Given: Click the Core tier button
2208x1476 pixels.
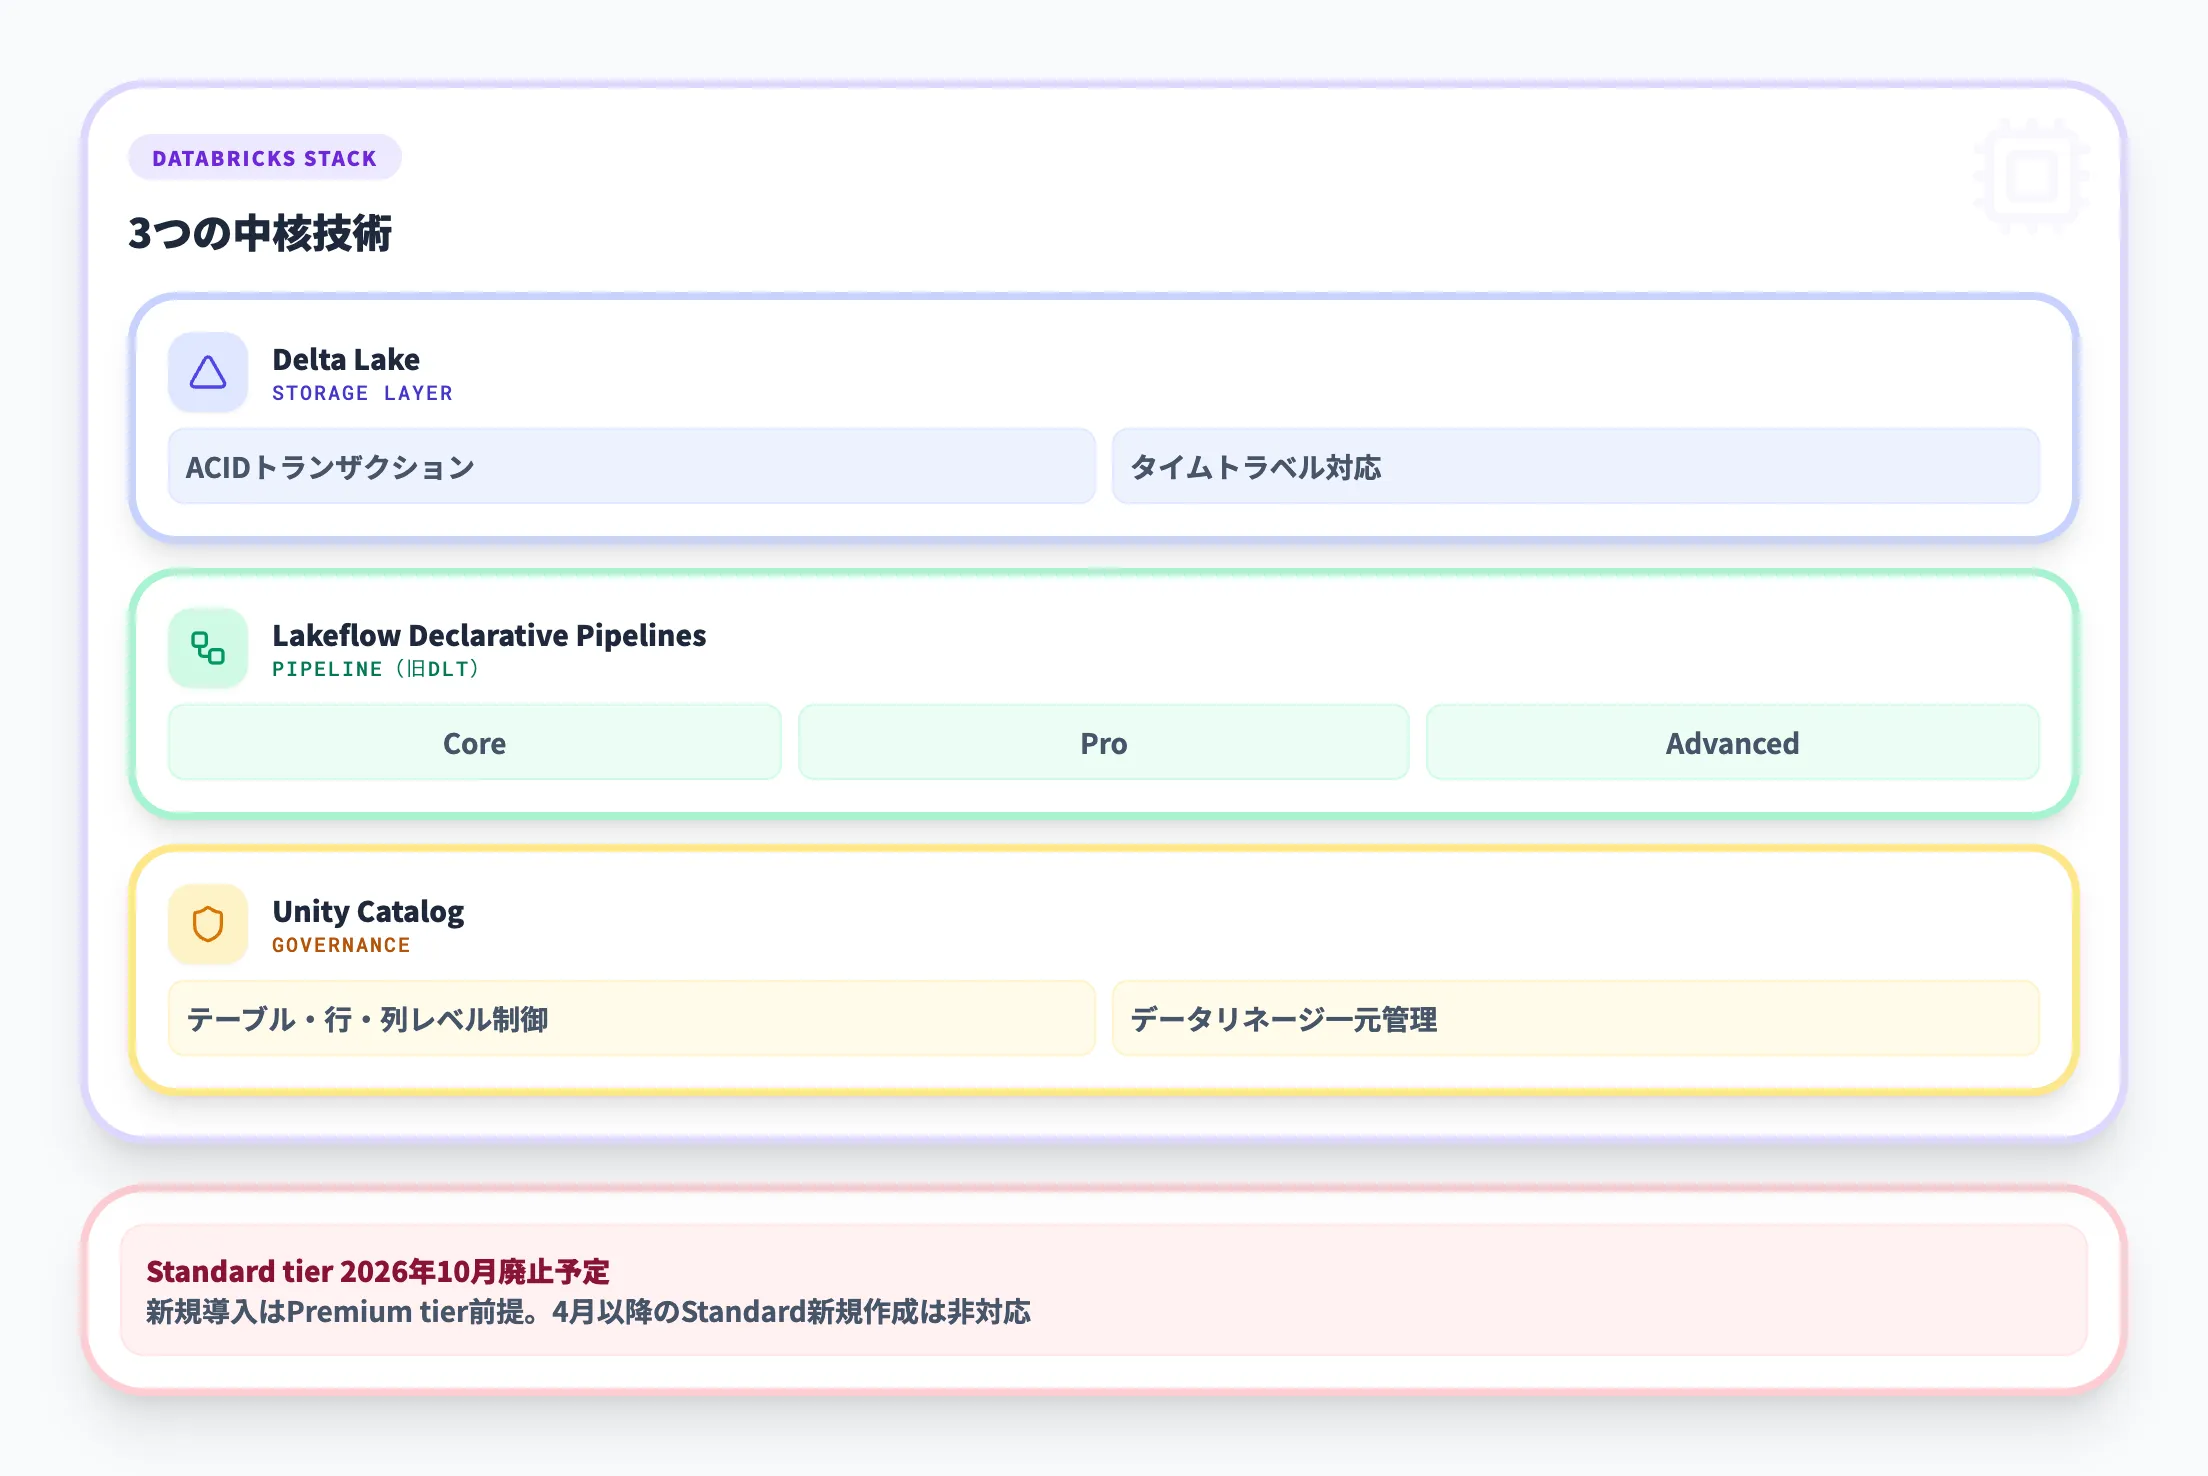Looking at the screenshot, I should point(474,742).
